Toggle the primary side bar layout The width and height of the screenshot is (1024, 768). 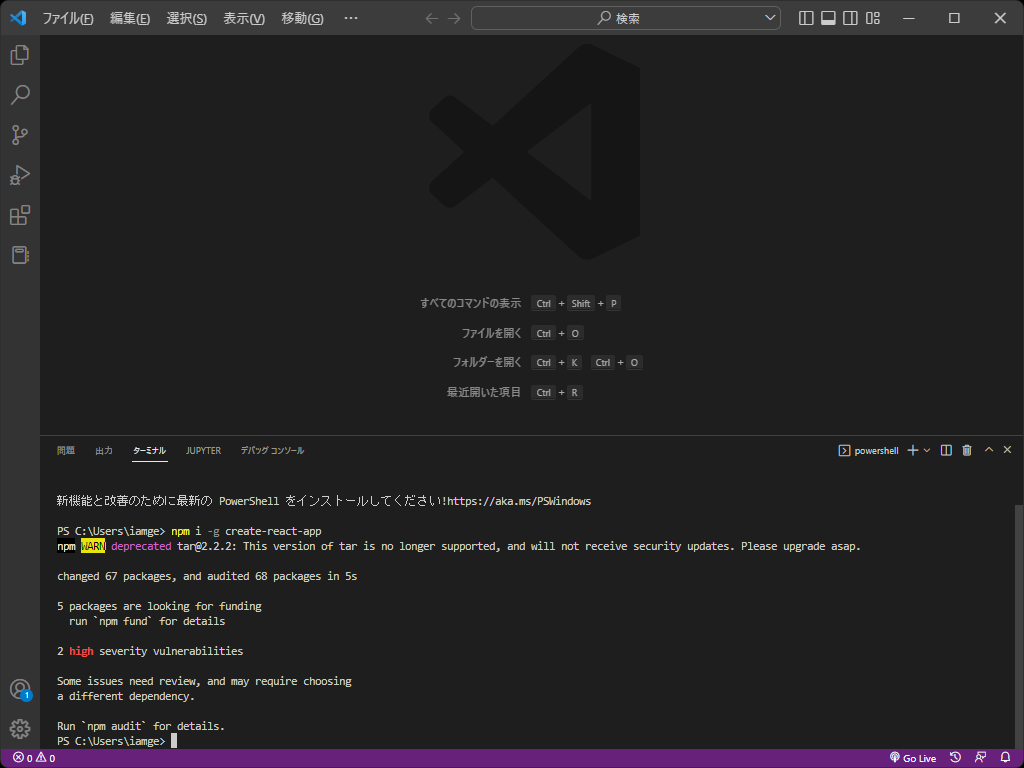click(806, 18)
